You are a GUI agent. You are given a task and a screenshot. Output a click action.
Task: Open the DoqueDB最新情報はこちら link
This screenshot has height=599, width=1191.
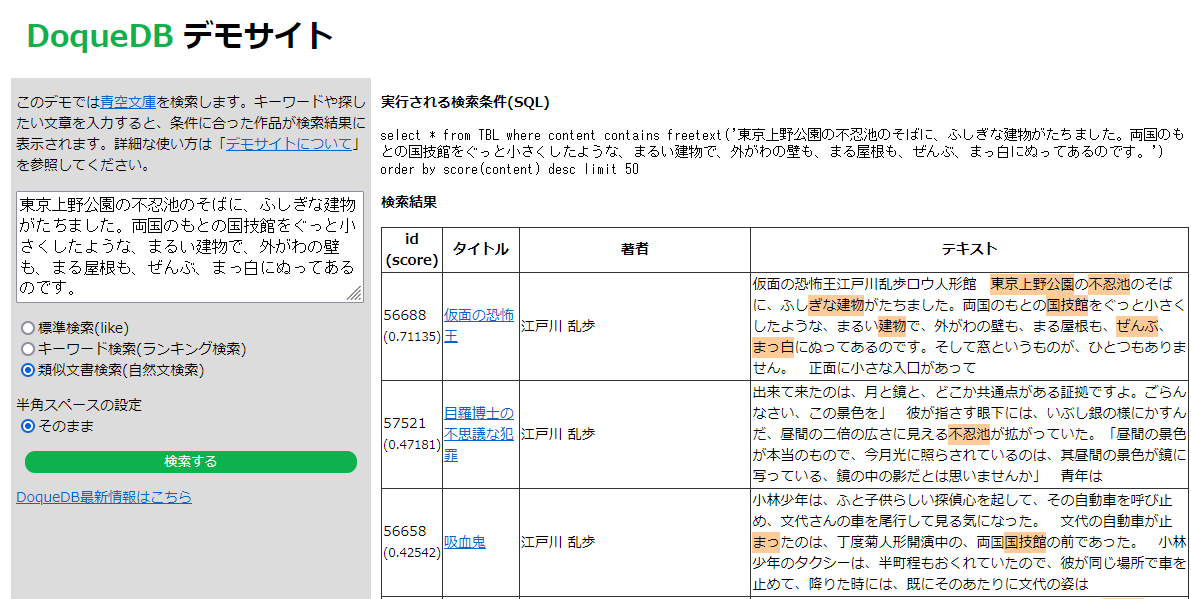click(104, 497)
